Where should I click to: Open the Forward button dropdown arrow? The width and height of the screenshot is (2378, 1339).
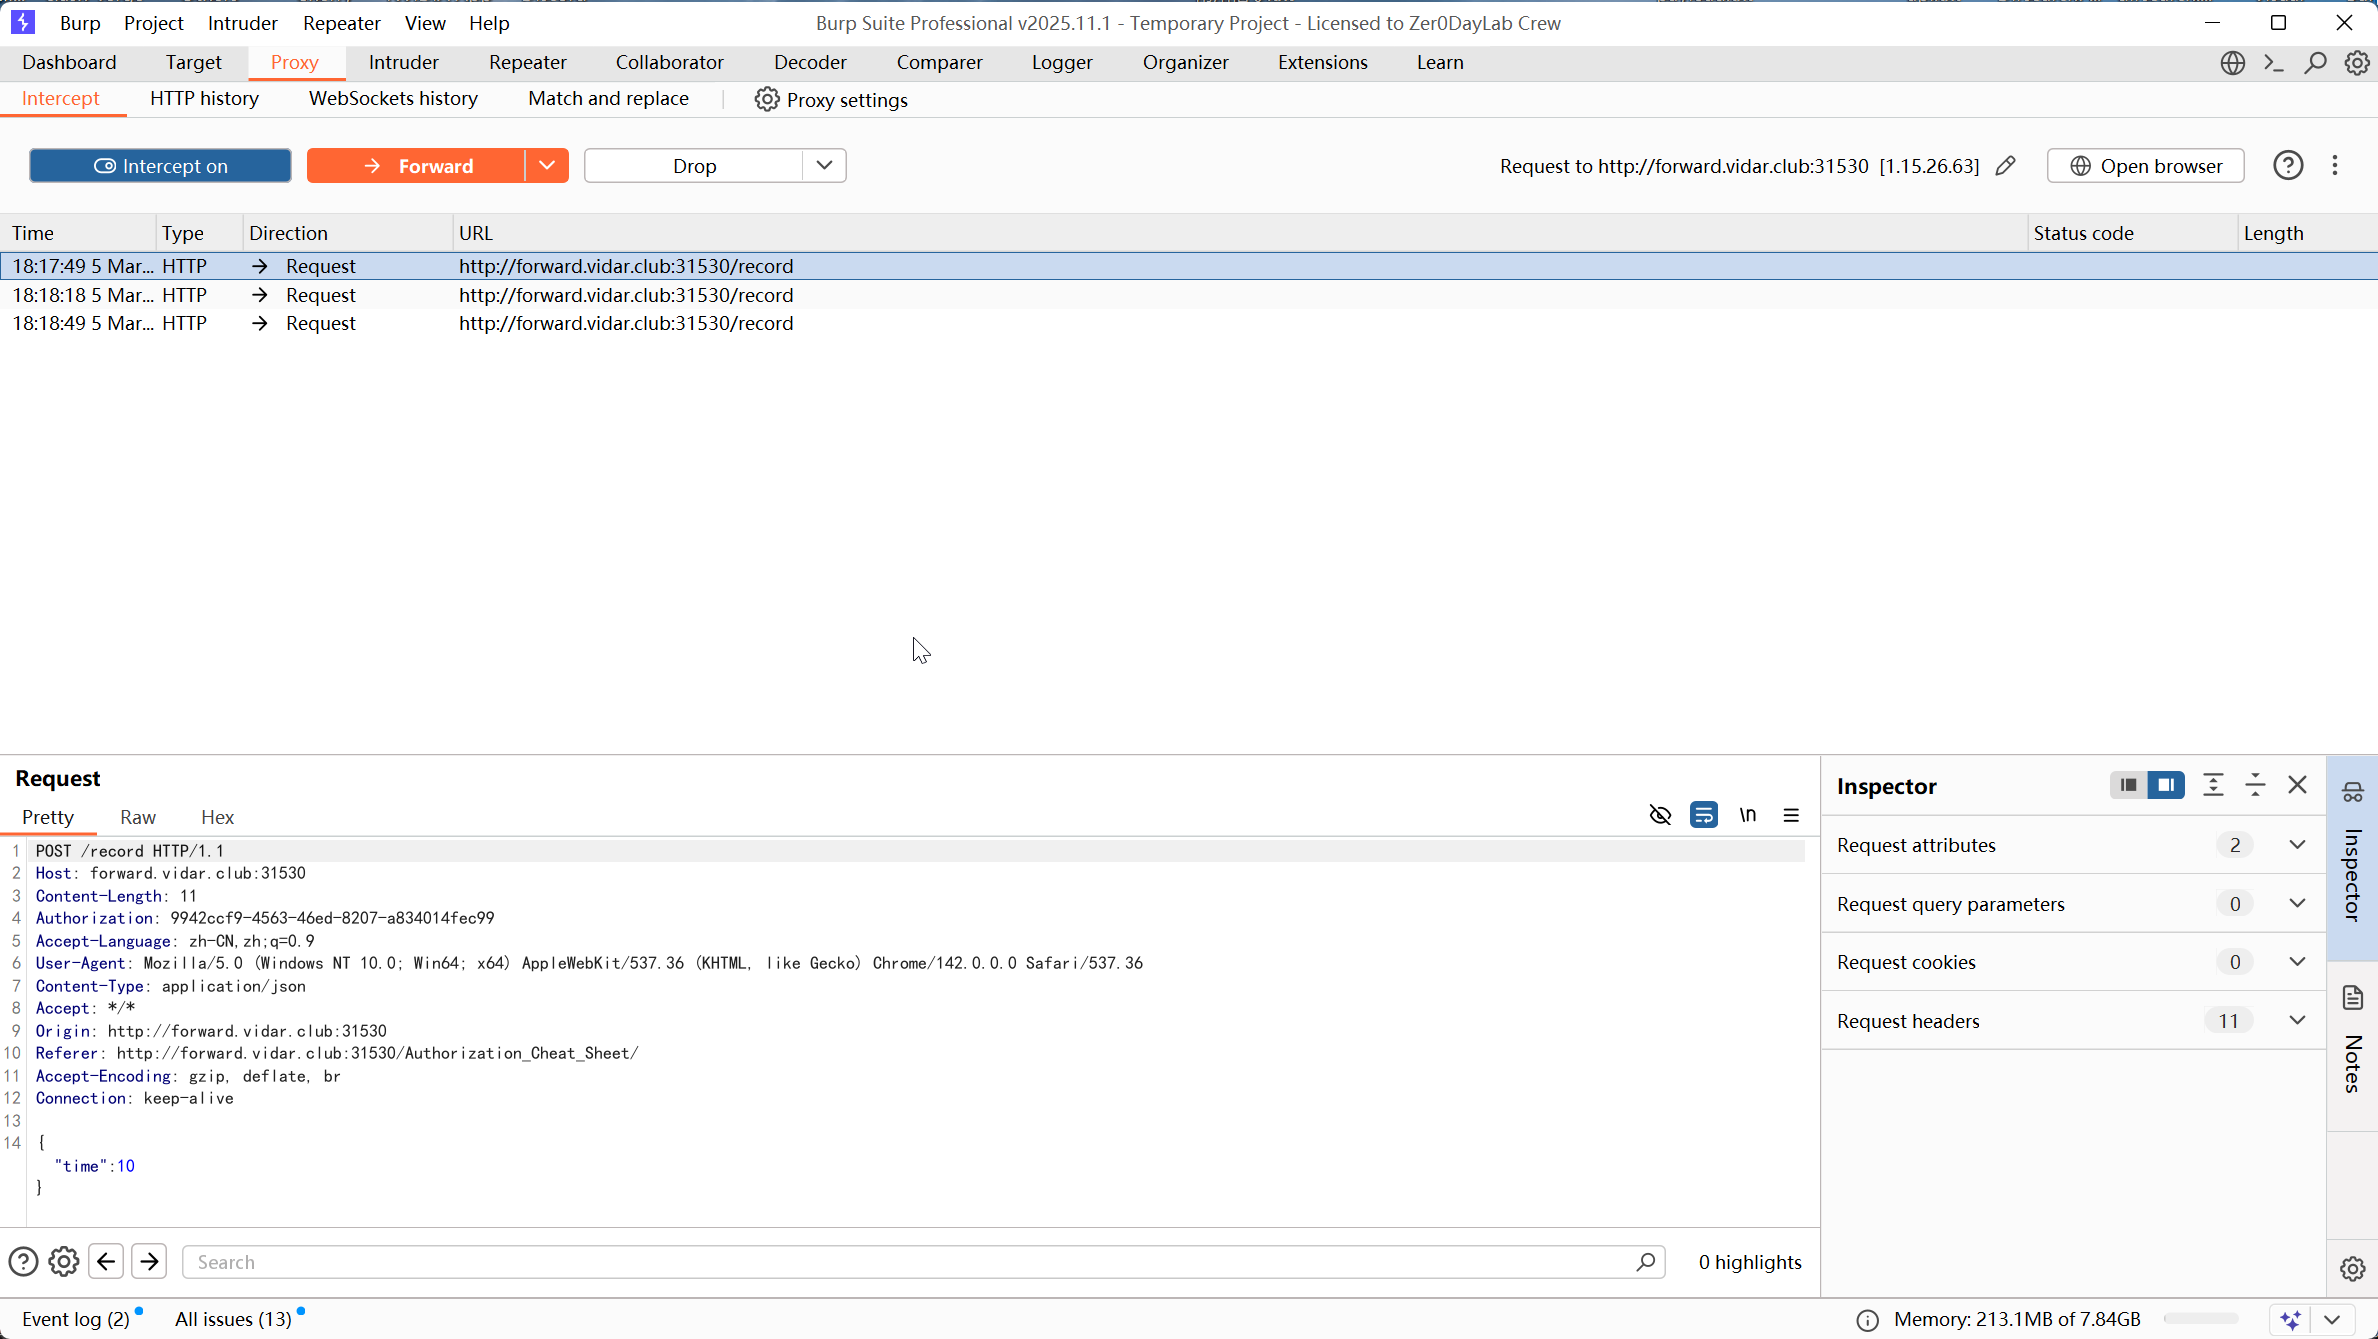pos(547,165)
